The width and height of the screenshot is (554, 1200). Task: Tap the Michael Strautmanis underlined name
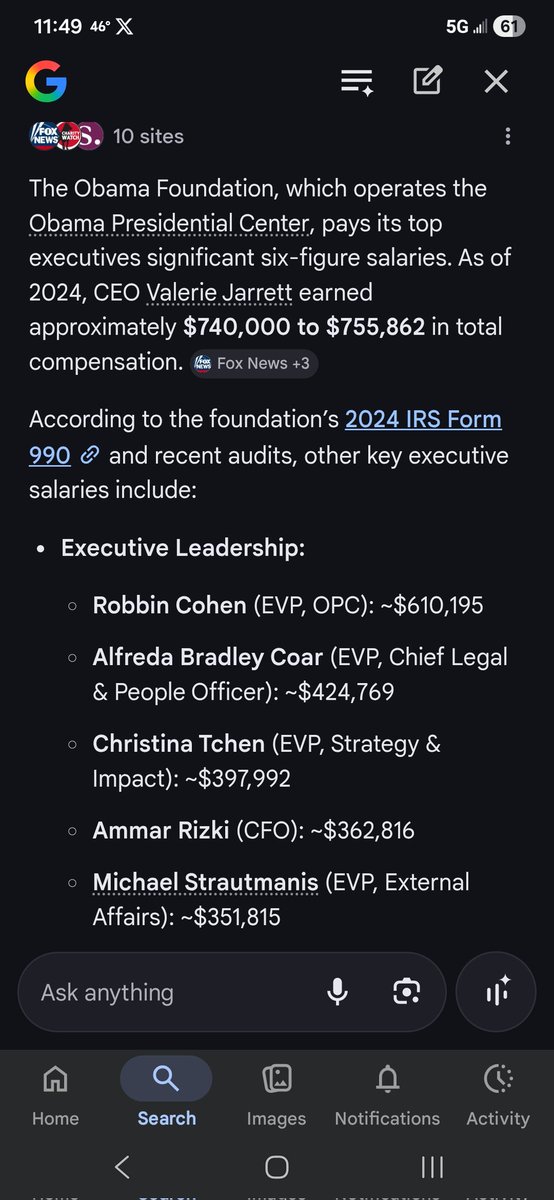[206, 882]
